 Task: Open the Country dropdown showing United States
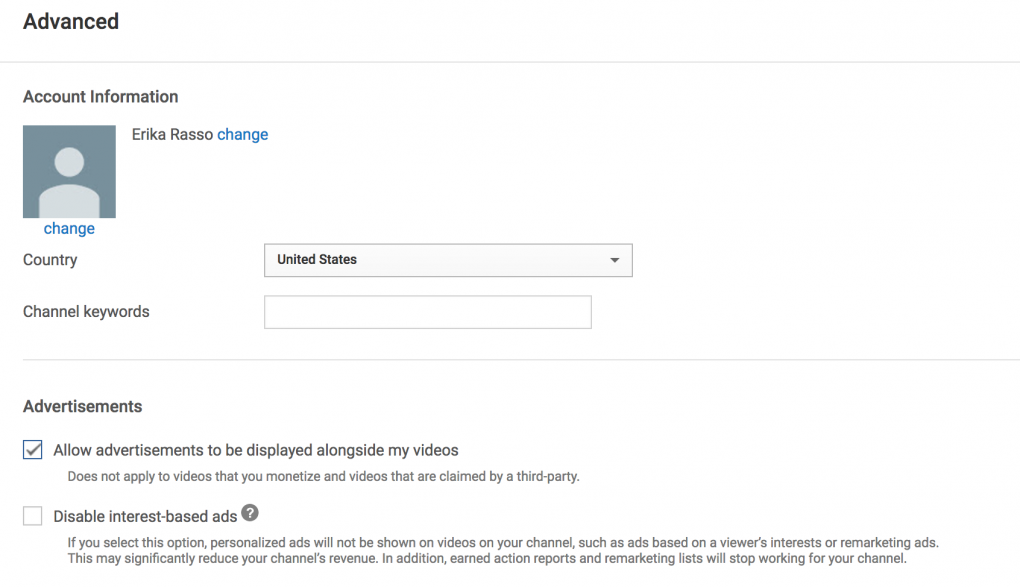tap(448, 260)
